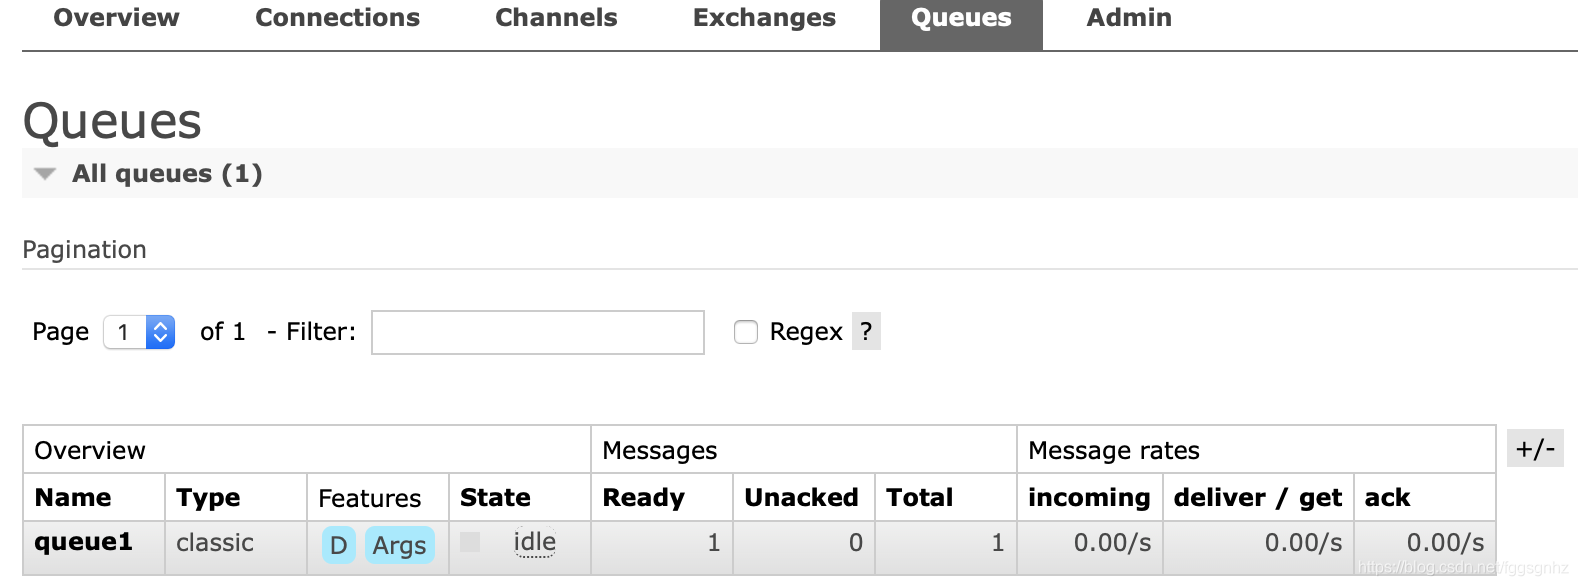Click the Args feature badge
Image resolution: width=1578 pixels, height=586 pixels.
click(399, 545)
